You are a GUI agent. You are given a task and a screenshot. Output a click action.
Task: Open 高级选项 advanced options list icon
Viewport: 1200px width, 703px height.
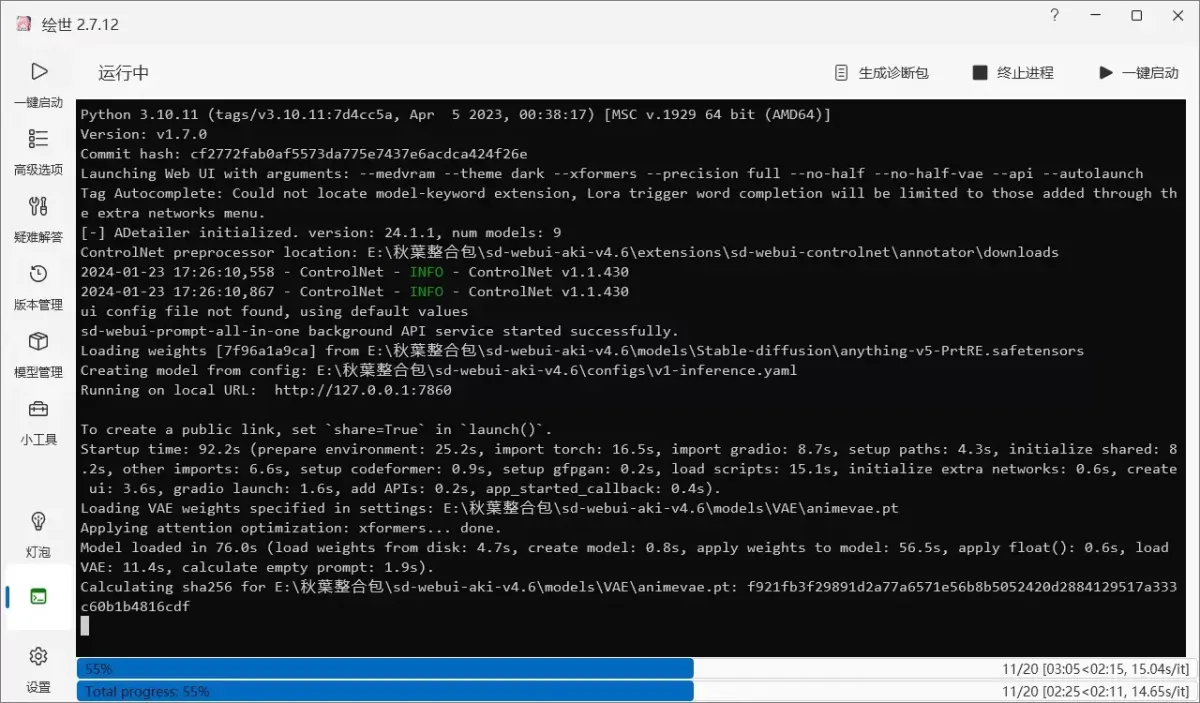click(x=38, y=139)
